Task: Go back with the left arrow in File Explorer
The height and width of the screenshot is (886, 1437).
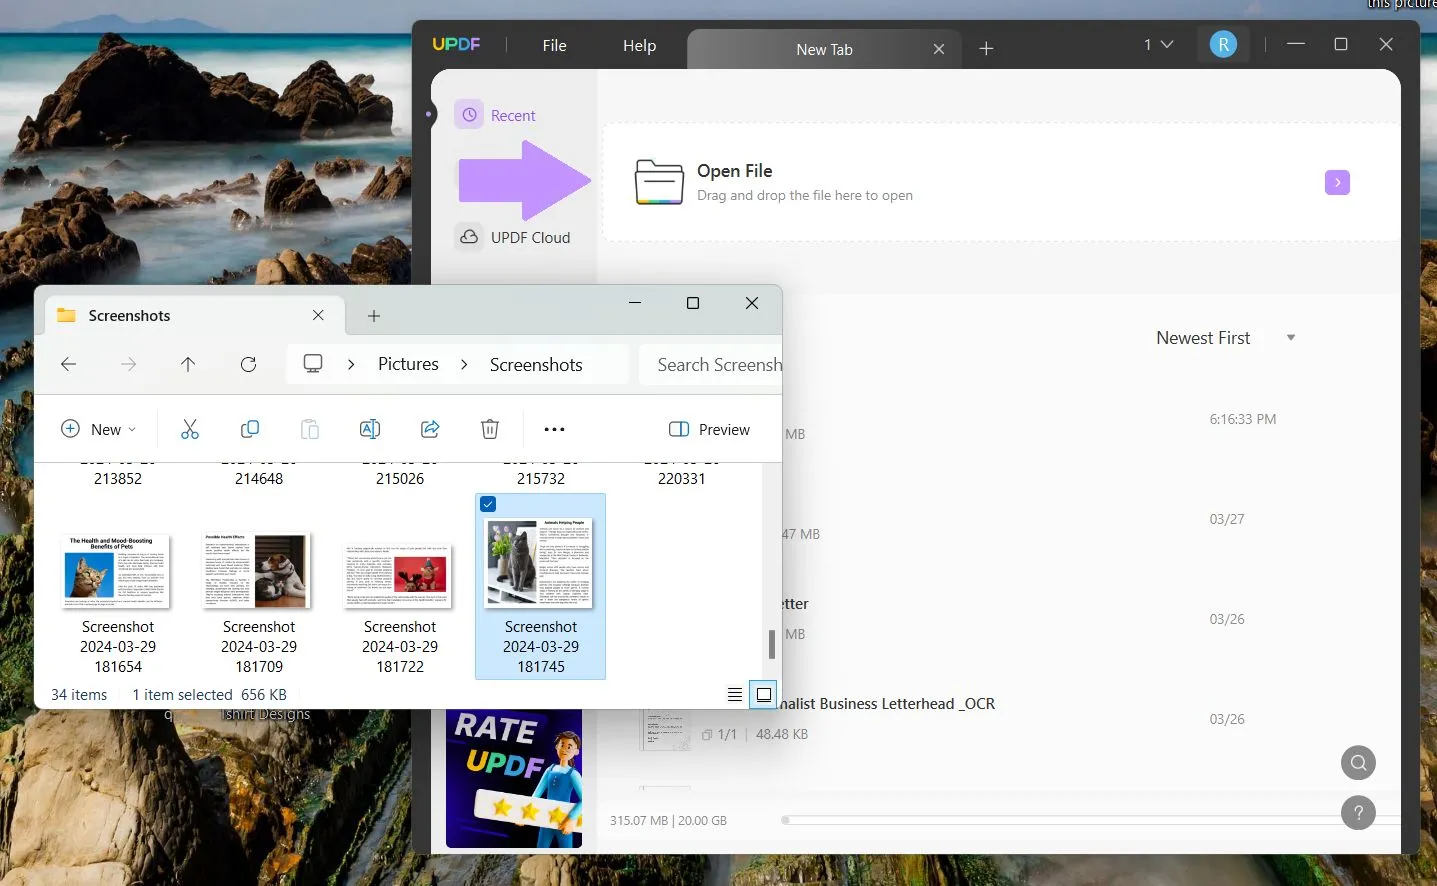Action: [x=68, y=364]
